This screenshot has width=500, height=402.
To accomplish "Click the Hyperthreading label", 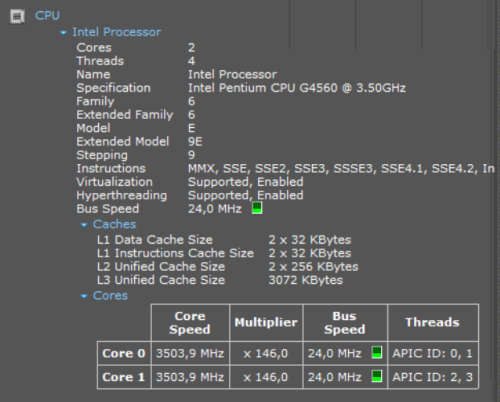I will (x=122, y=195).
